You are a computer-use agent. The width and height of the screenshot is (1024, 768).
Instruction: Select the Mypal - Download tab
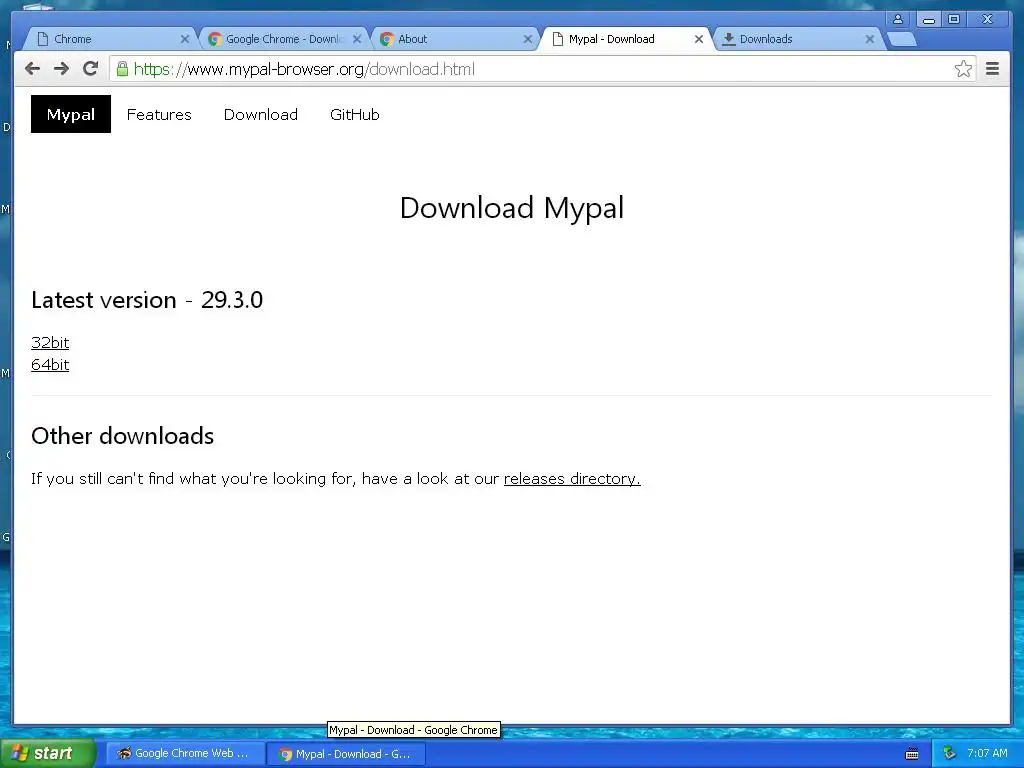(624, 39)
